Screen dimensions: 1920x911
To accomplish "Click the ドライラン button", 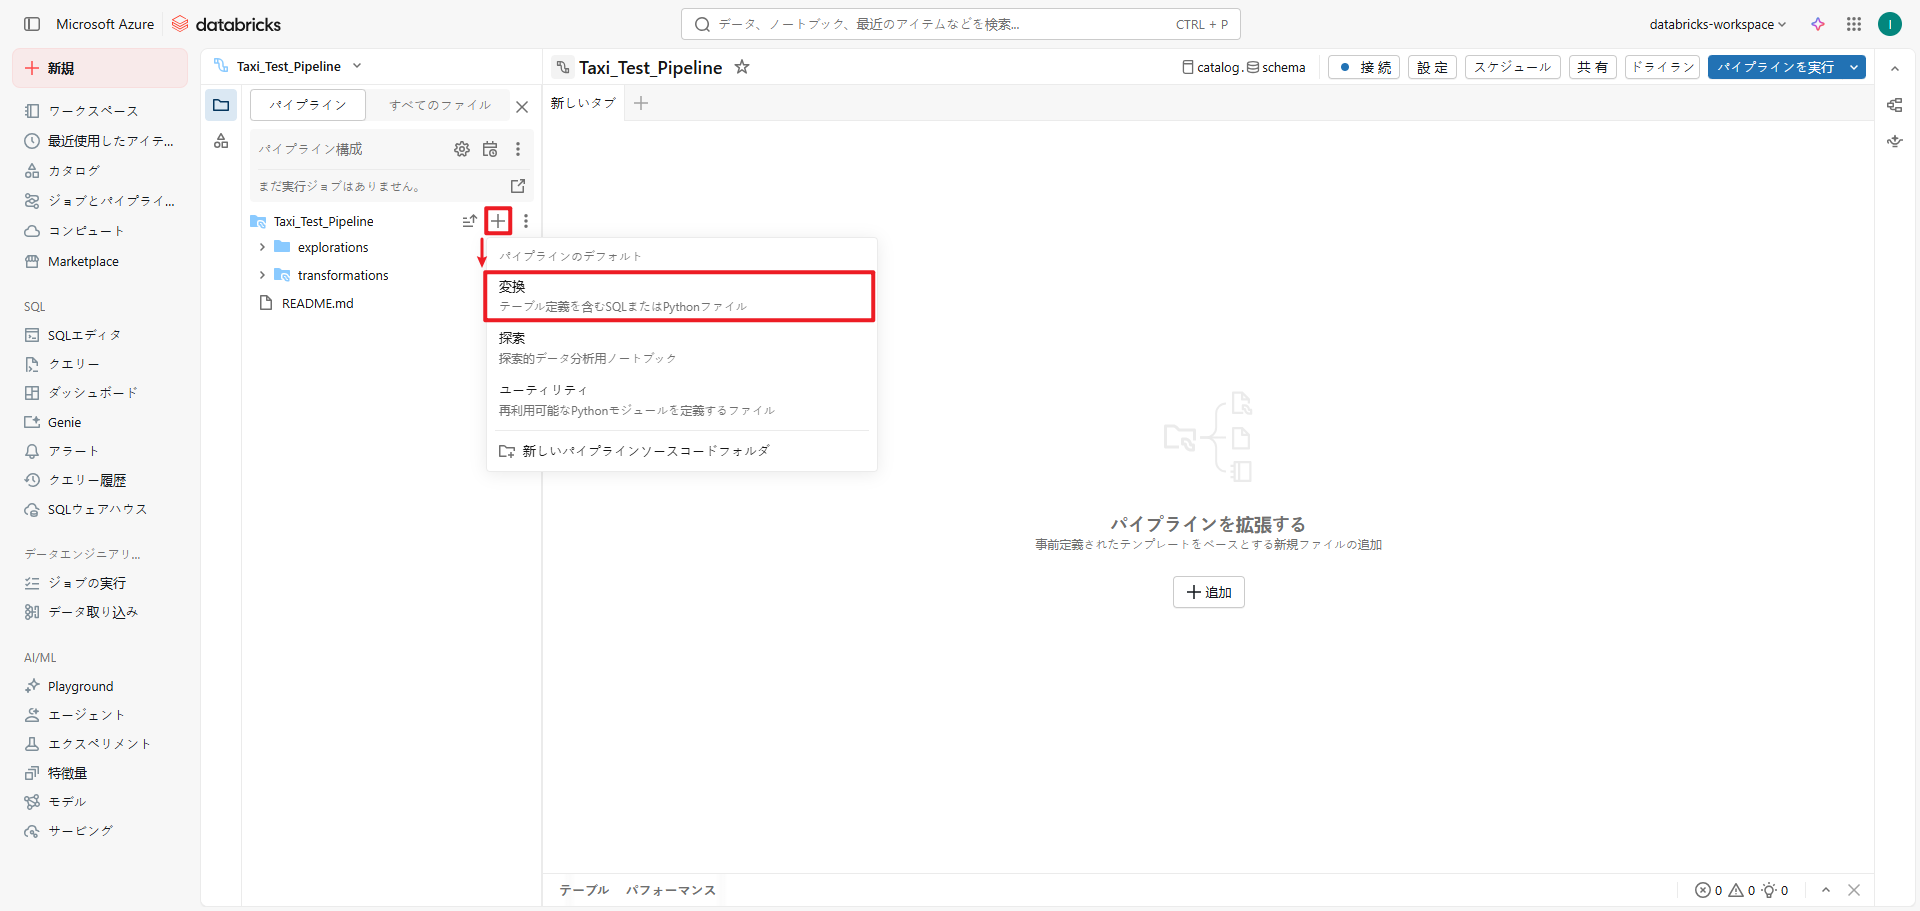I will tap(1662, 67).
